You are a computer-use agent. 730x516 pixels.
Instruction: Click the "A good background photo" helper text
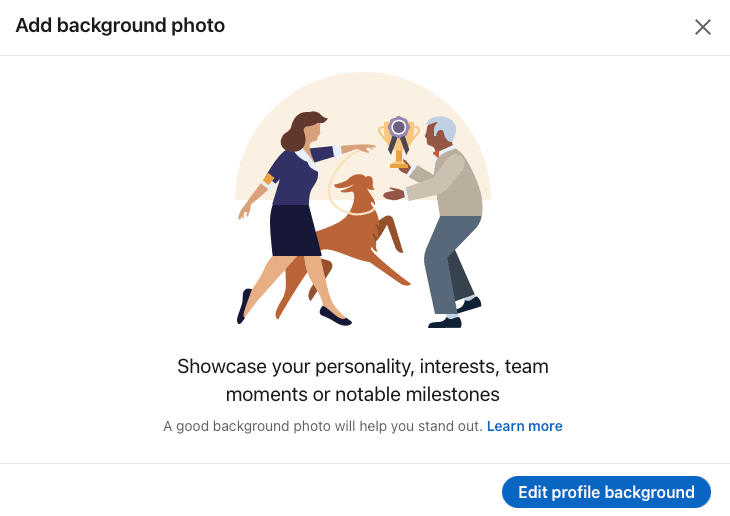click(x=322, y=426)
